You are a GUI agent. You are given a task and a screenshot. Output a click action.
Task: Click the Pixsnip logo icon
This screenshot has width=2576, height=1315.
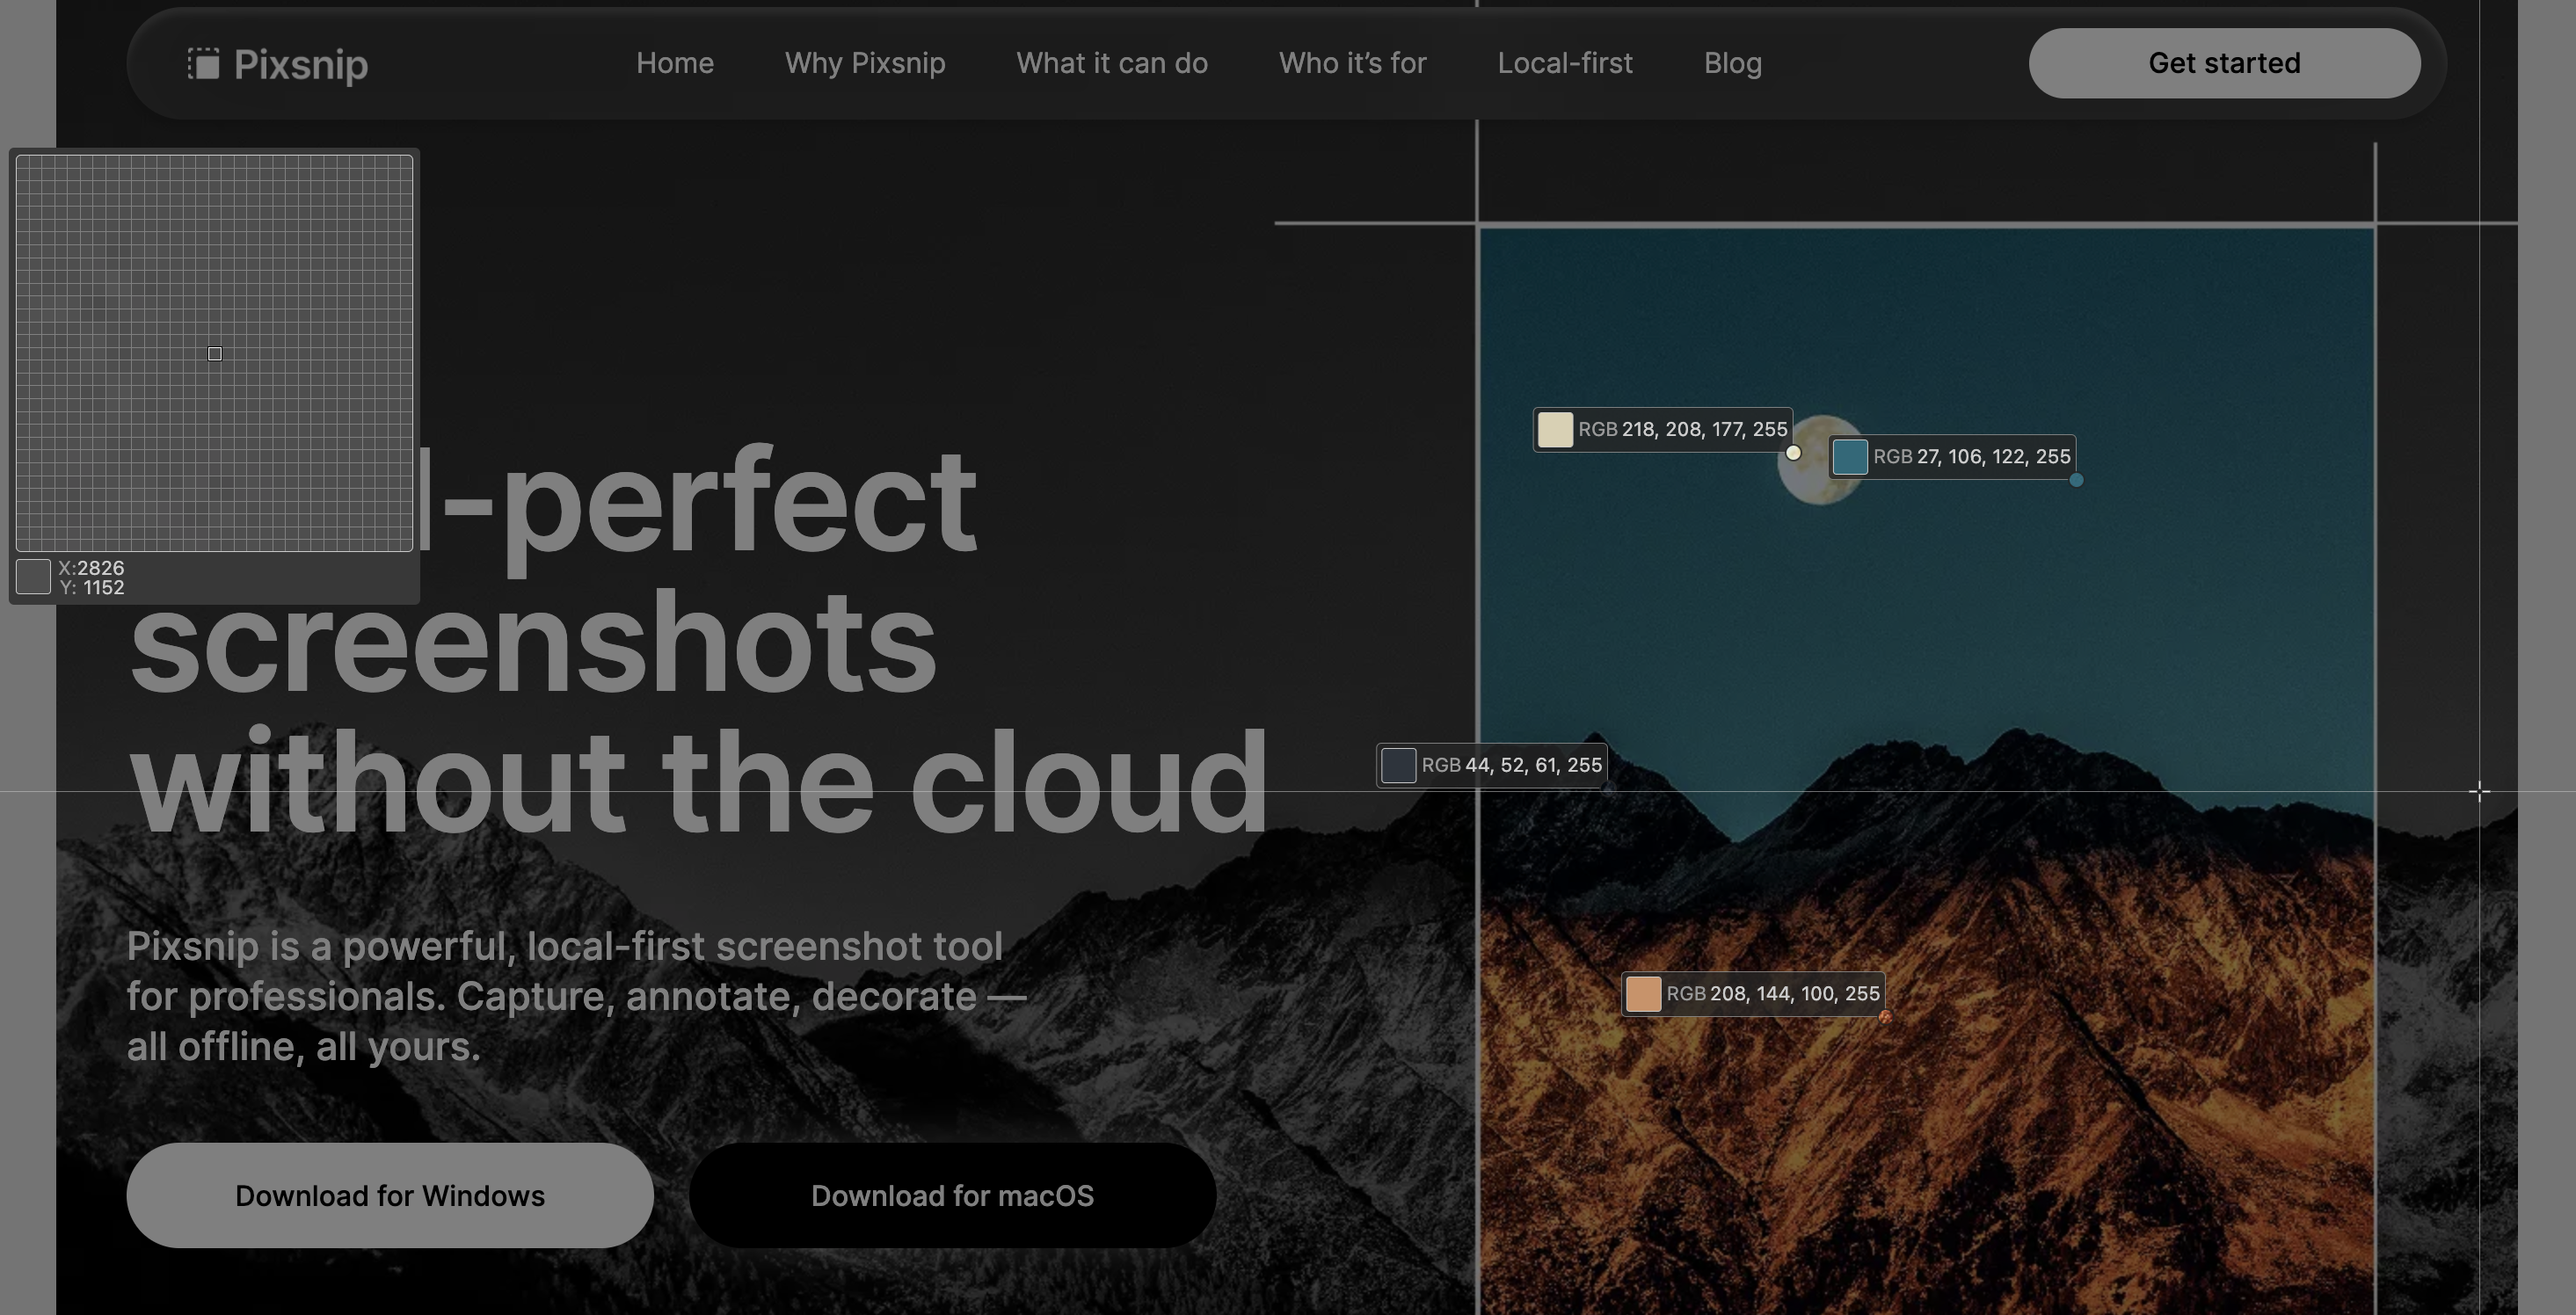click(x=203, y=64)
